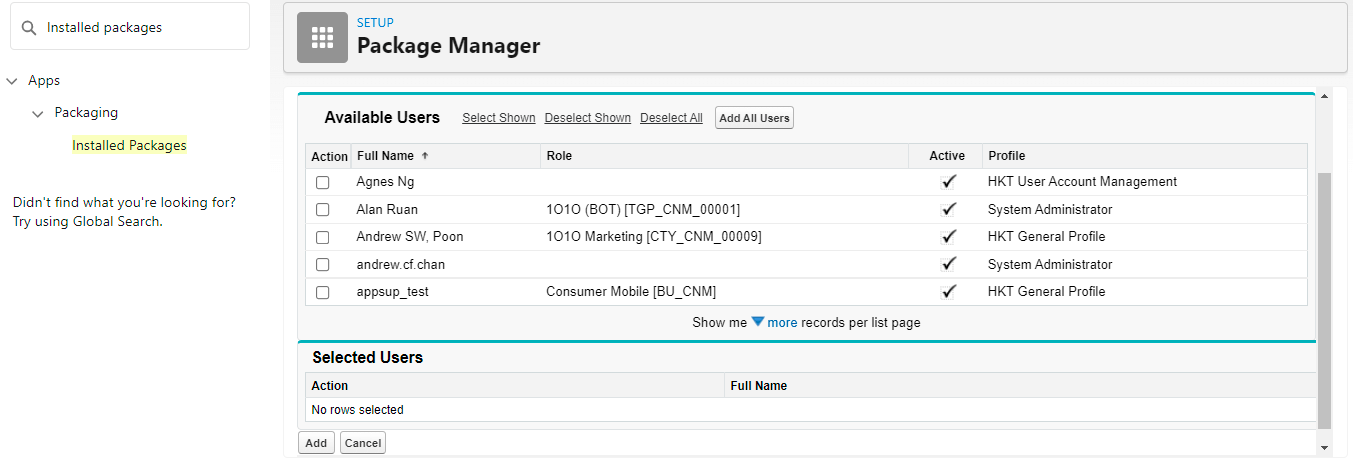The image size is (1353, 461).
Task: Sort by the Profile column header
Action: [x=1007, y=156]
